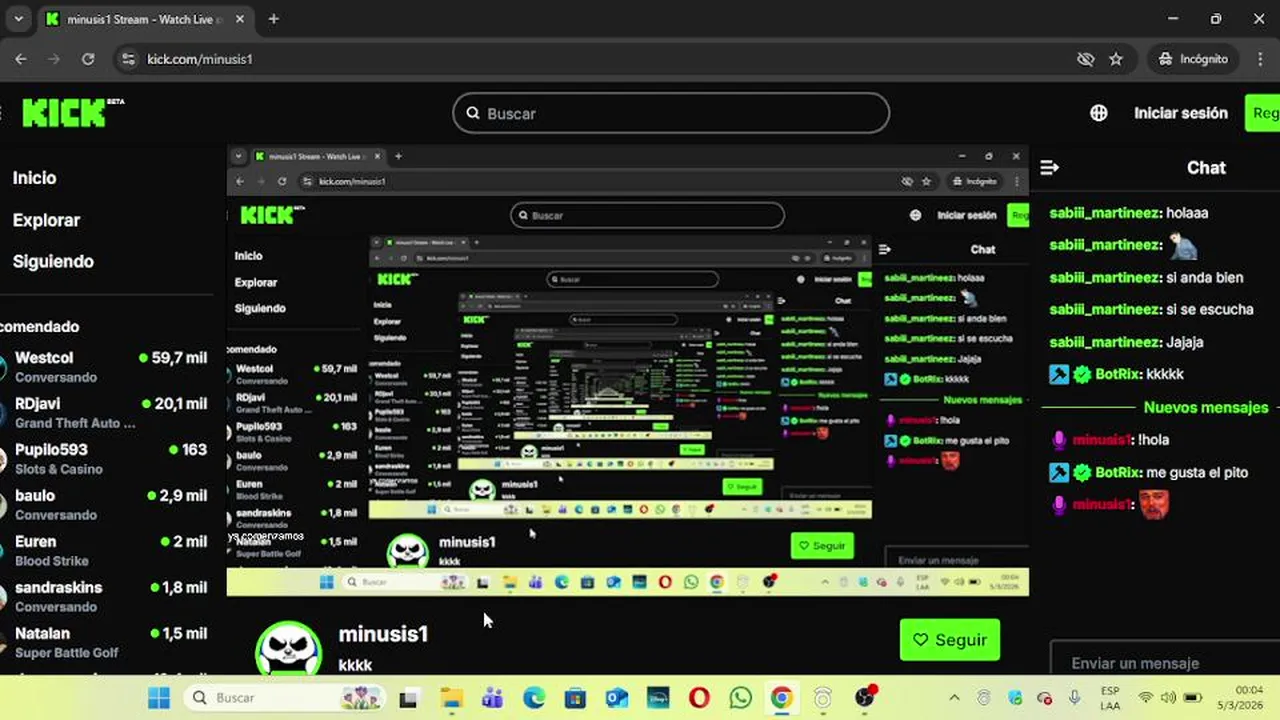The width and height of the screenshot is (1280, 720).
Task: Open Microsoft Teams from the taskbar
Action: click(x=492, y=698)
